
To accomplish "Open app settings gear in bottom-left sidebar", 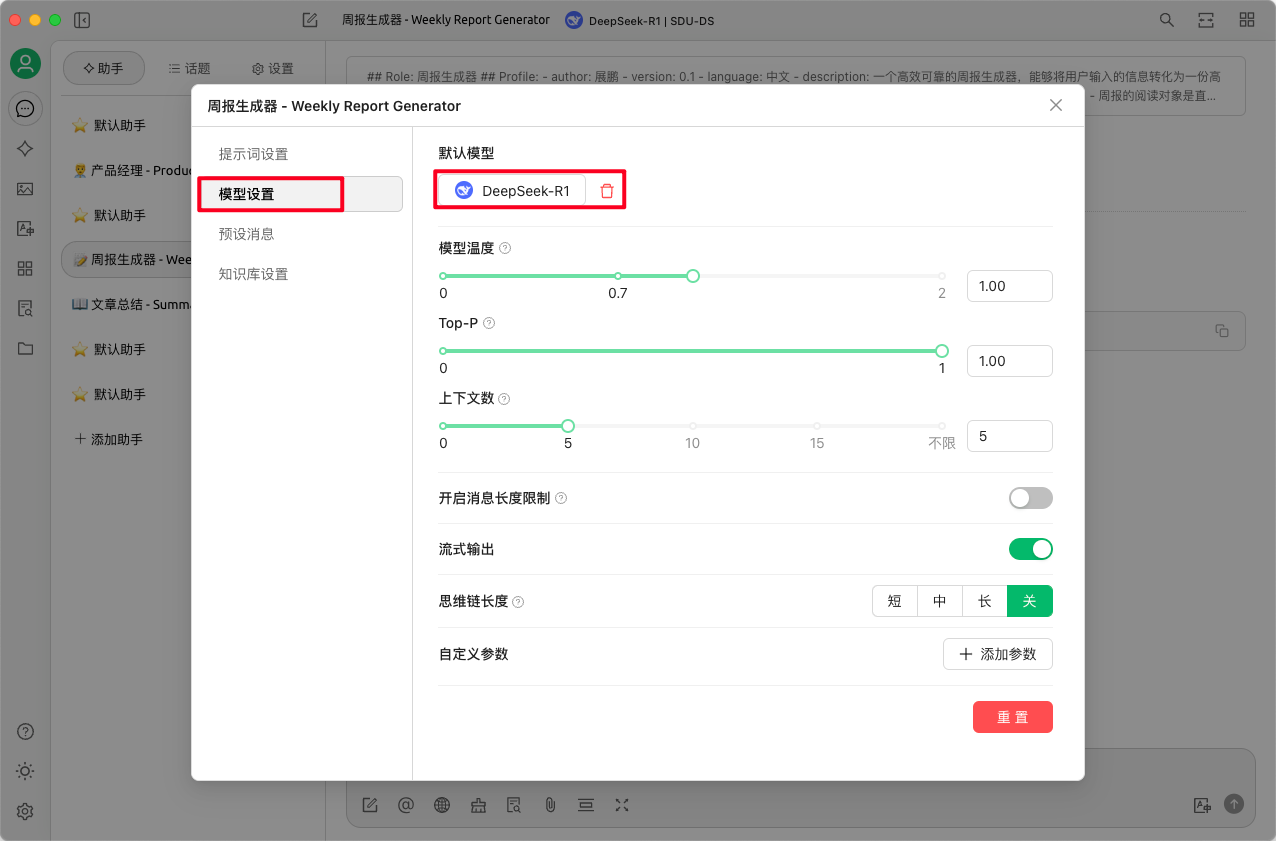I will pos(25,811).
